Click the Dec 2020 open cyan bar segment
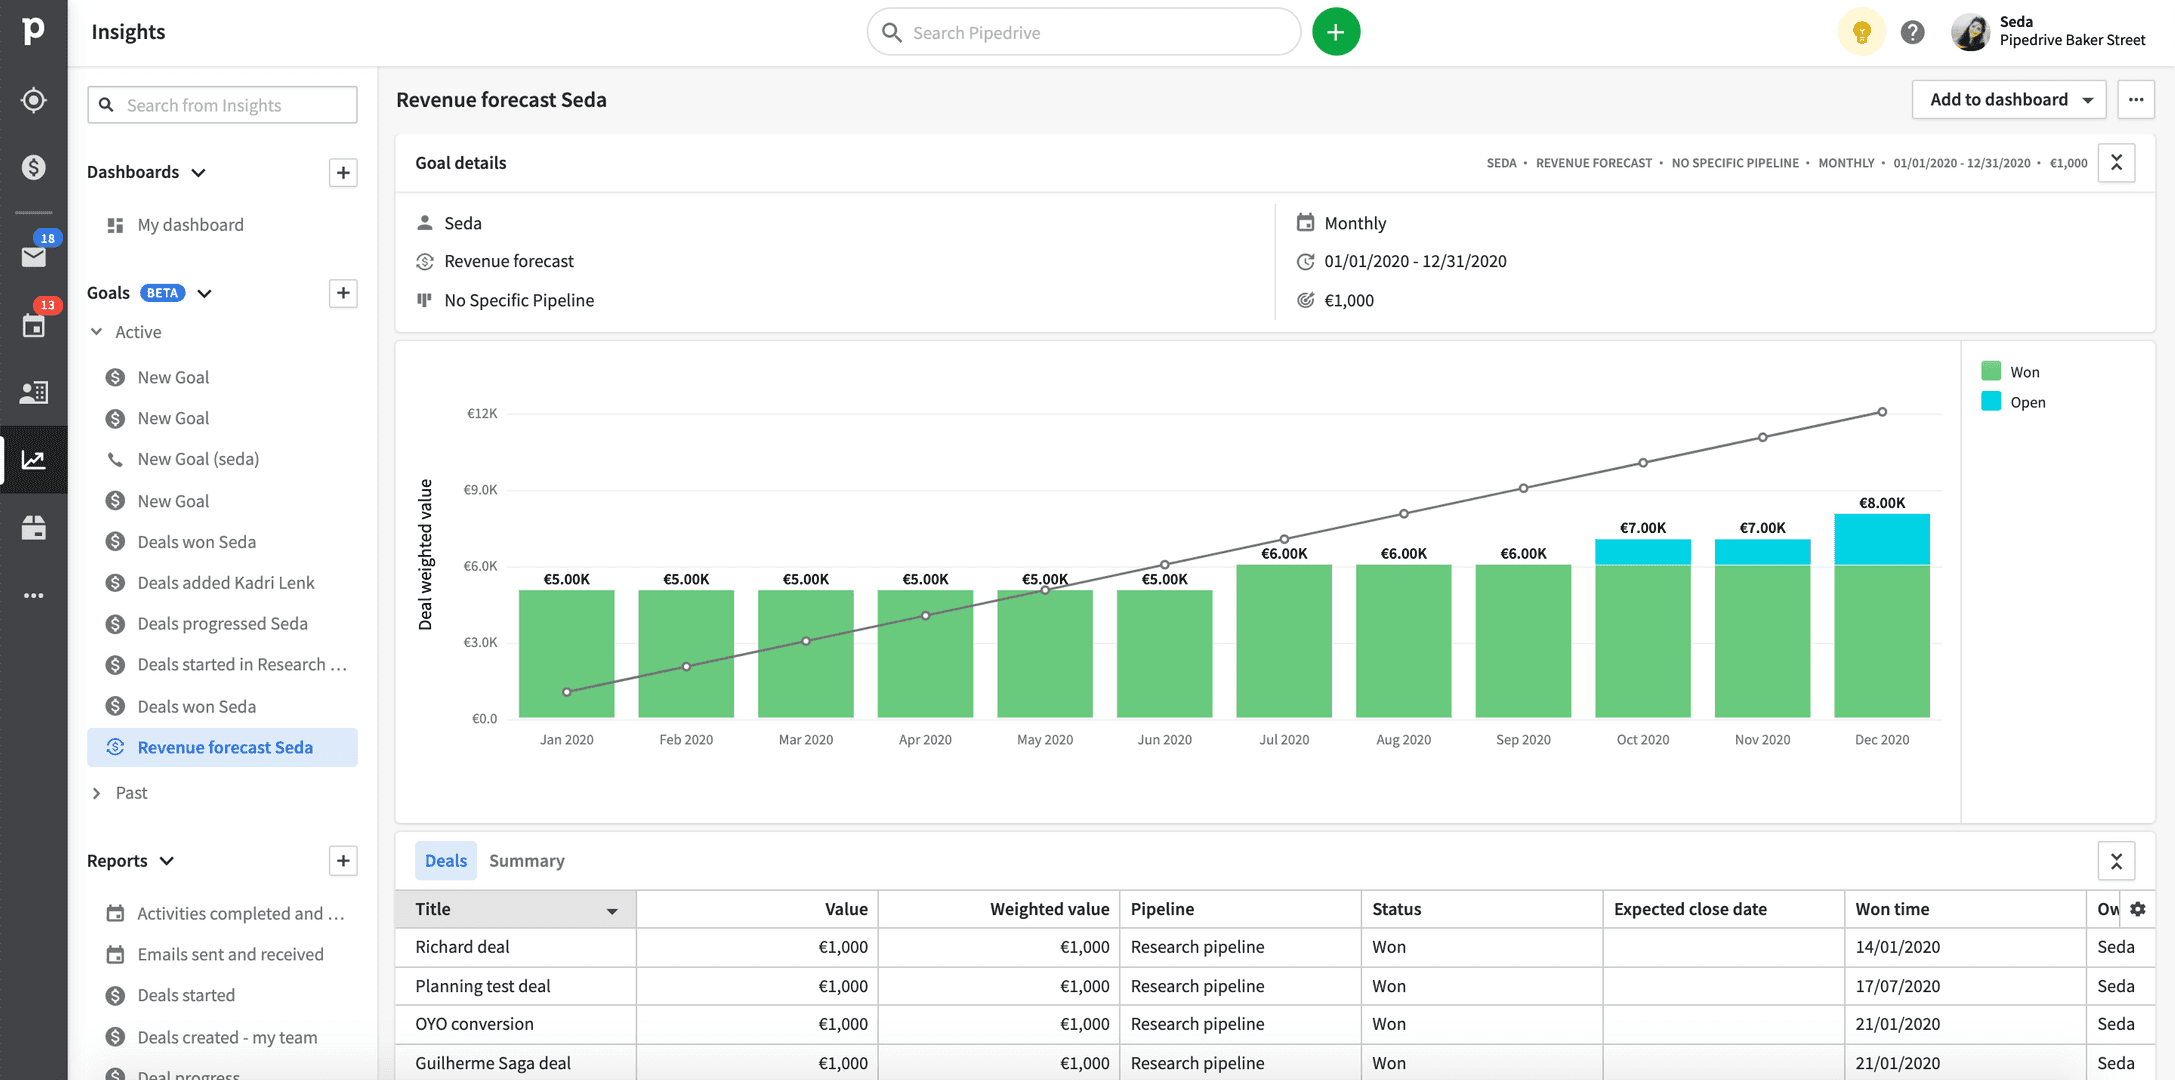 (x=1881, y=540)
